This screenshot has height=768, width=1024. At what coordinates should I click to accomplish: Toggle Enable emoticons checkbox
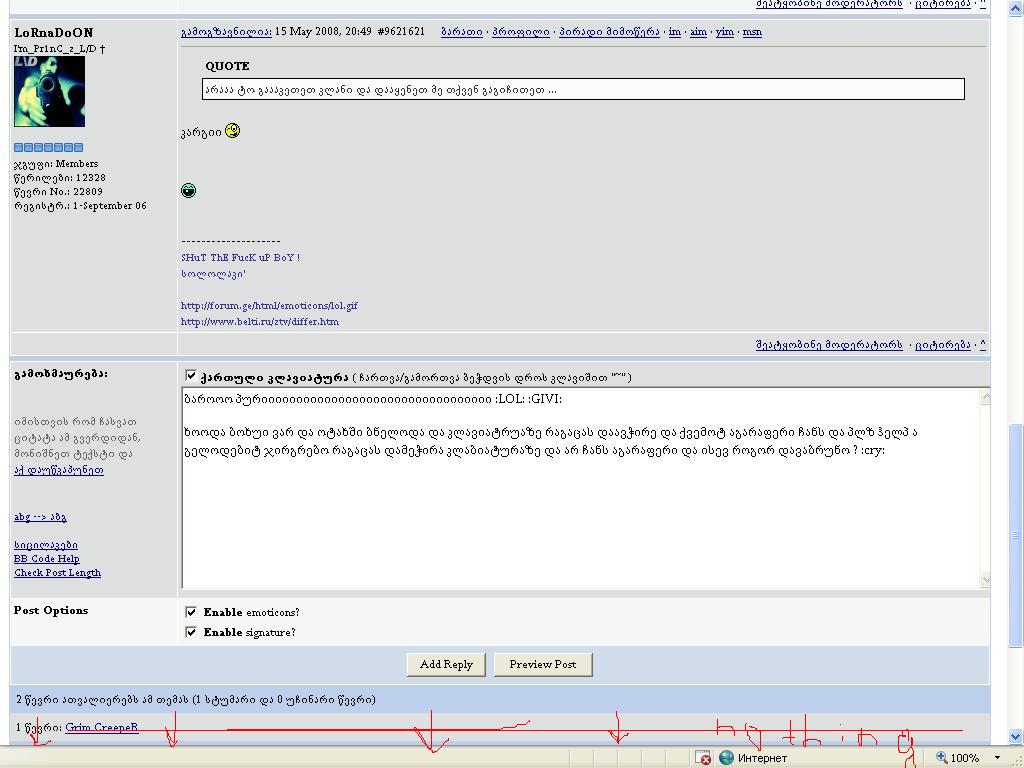tap(191, 612)
